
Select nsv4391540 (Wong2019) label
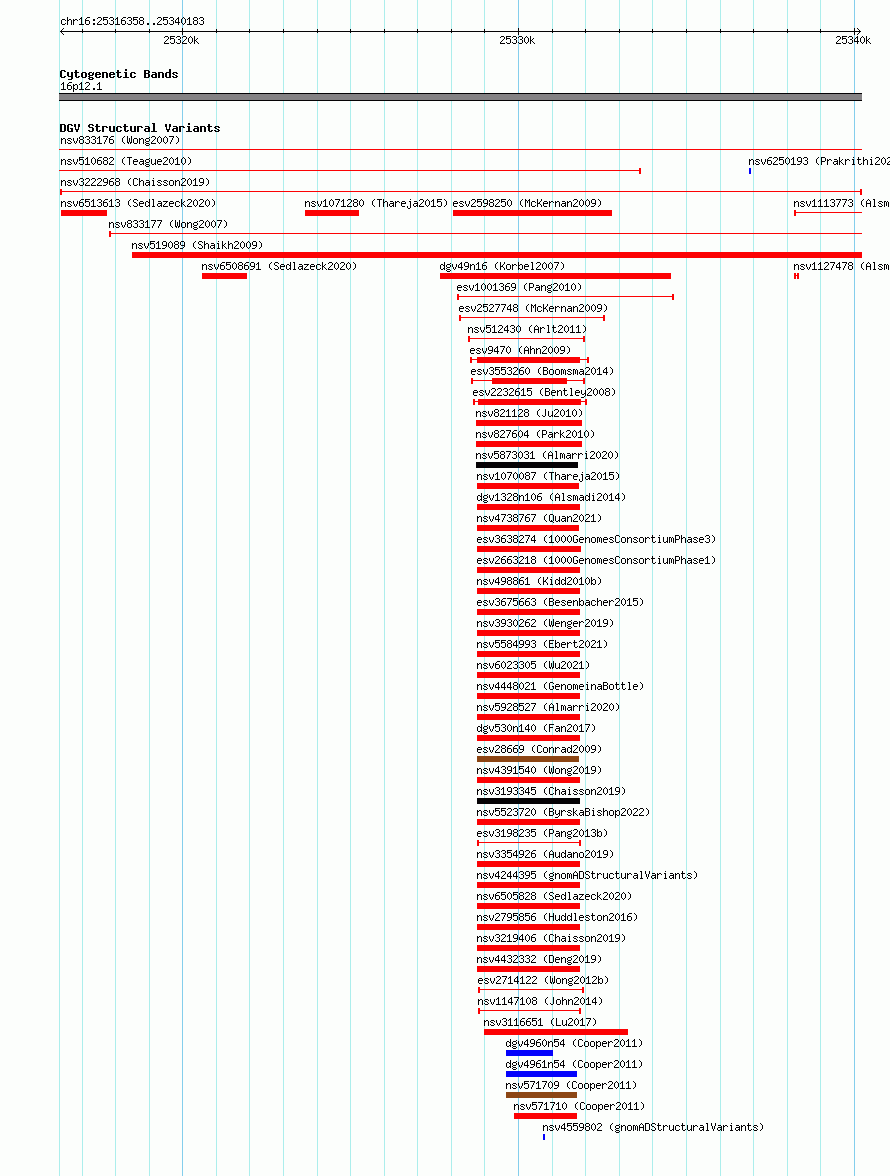(x=539, y=770)
